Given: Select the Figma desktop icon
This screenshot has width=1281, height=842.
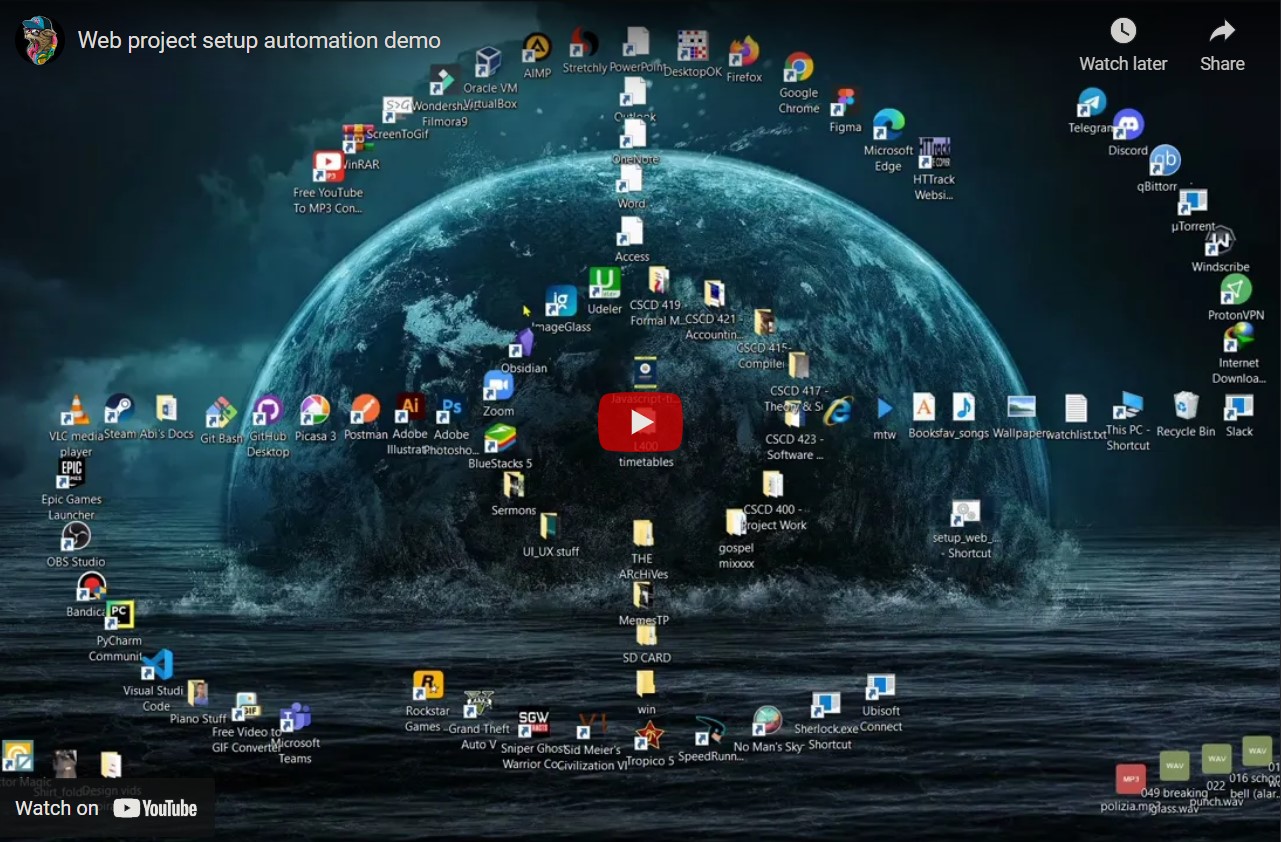Looking at the screenshot, I should pos(845,103).
